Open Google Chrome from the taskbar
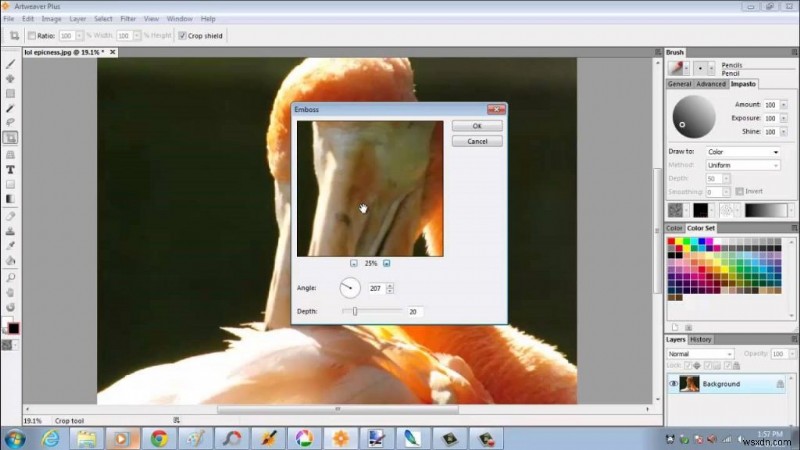 point(159,438)
